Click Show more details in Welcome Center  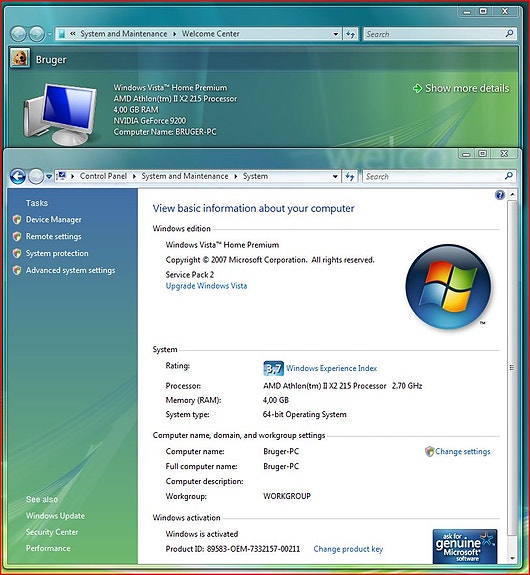467,88
